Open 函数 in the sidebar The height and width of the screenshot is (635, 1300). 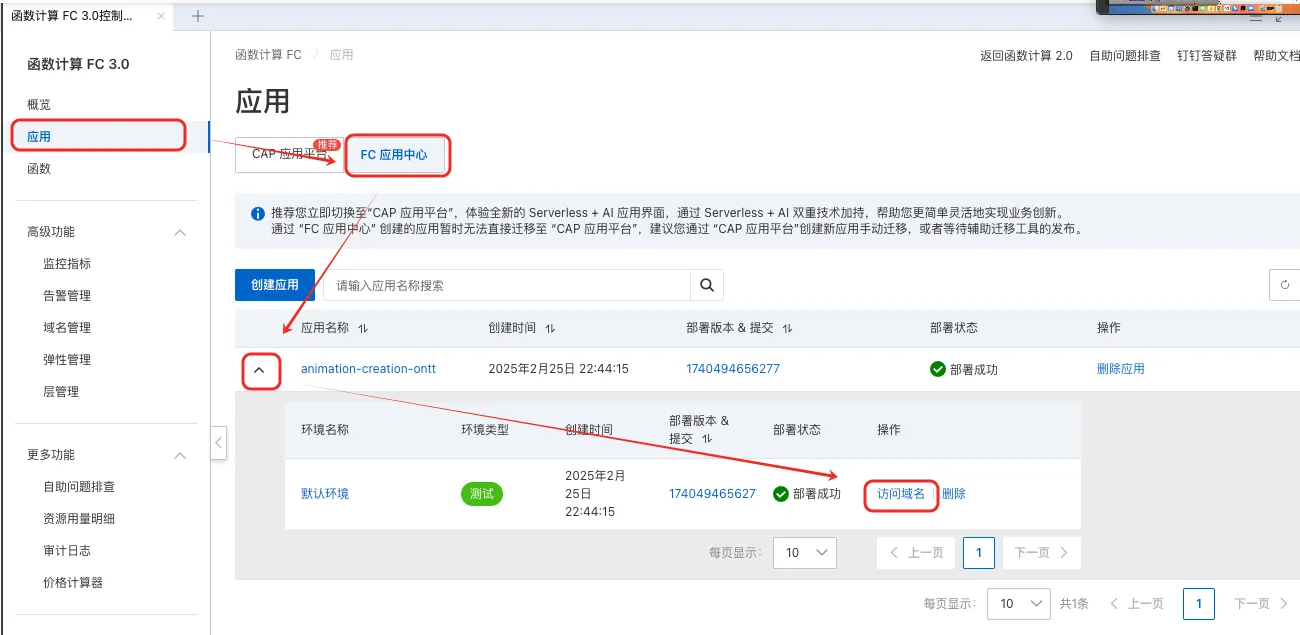[x=39, y=169]
